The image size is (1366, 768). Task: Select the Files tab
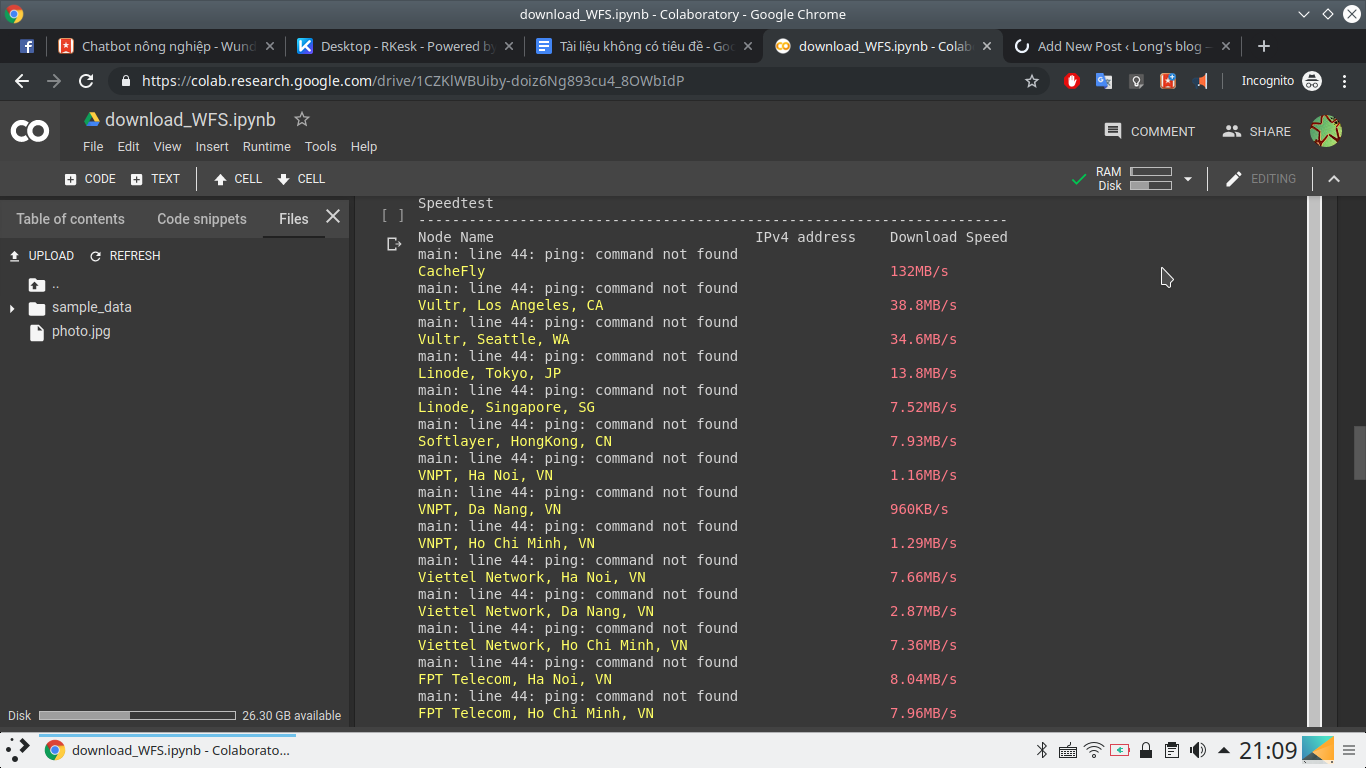point(293,219)
